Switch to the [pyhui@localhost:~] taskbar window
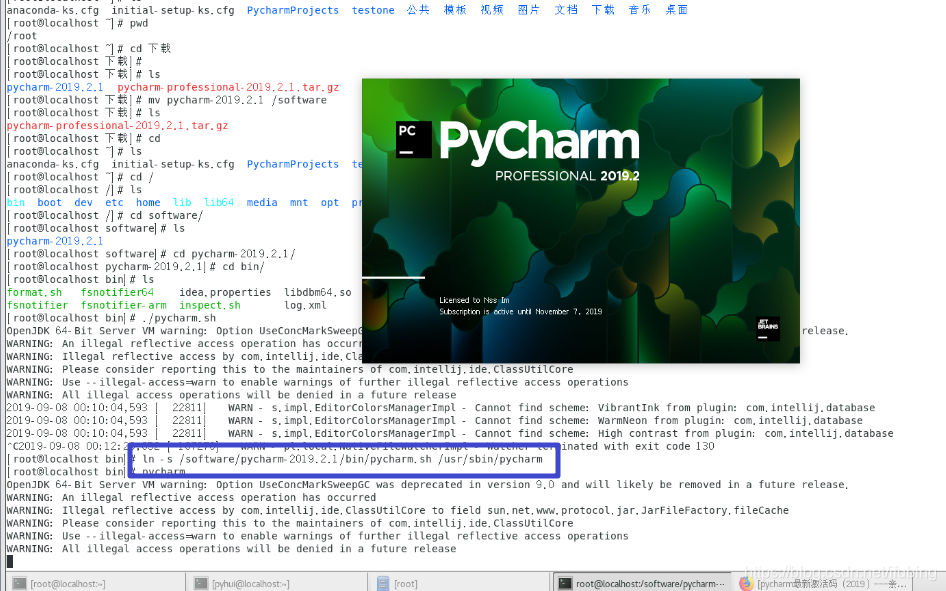This screenshot has height=591, width=946. [275, 583]
